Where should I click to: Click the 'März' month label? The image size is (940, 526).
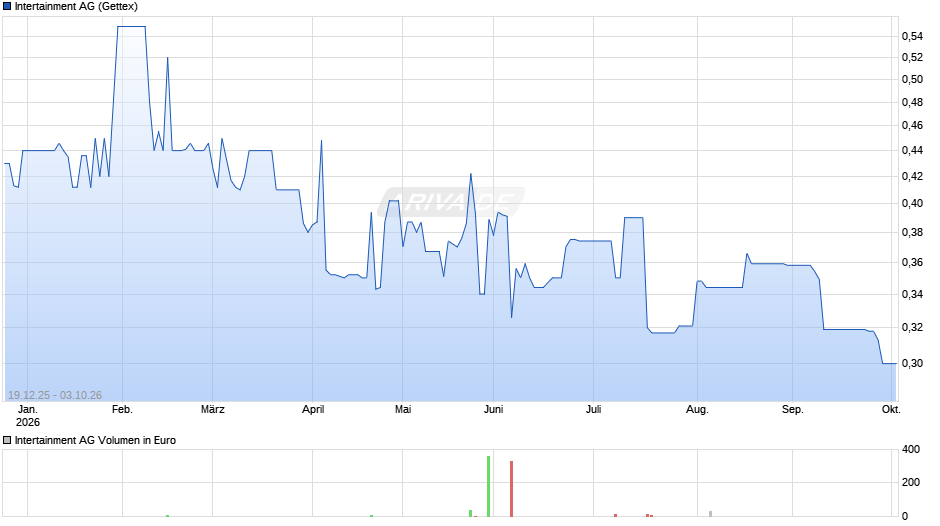(213, 410)
